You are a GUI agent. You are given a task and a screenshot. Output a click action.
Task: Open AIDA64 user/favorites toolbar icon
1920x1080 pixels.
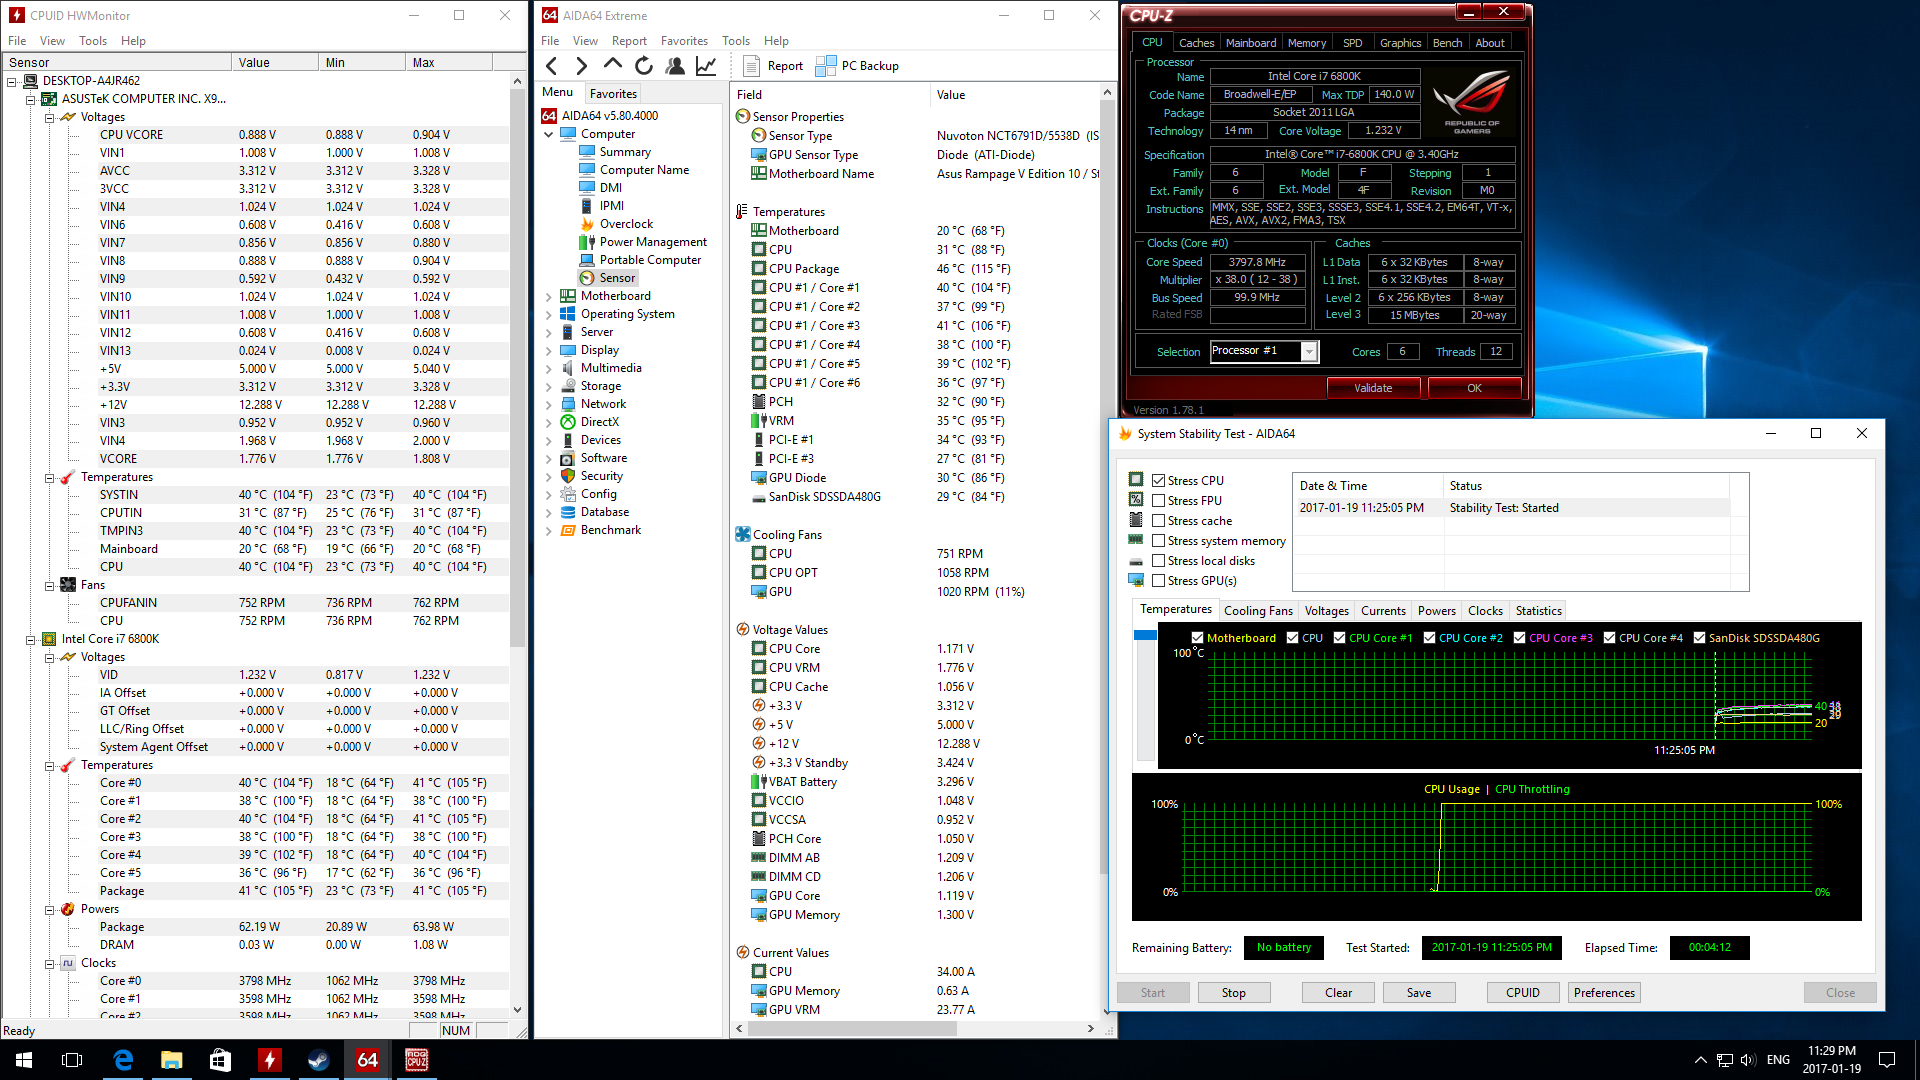(675, 66)
